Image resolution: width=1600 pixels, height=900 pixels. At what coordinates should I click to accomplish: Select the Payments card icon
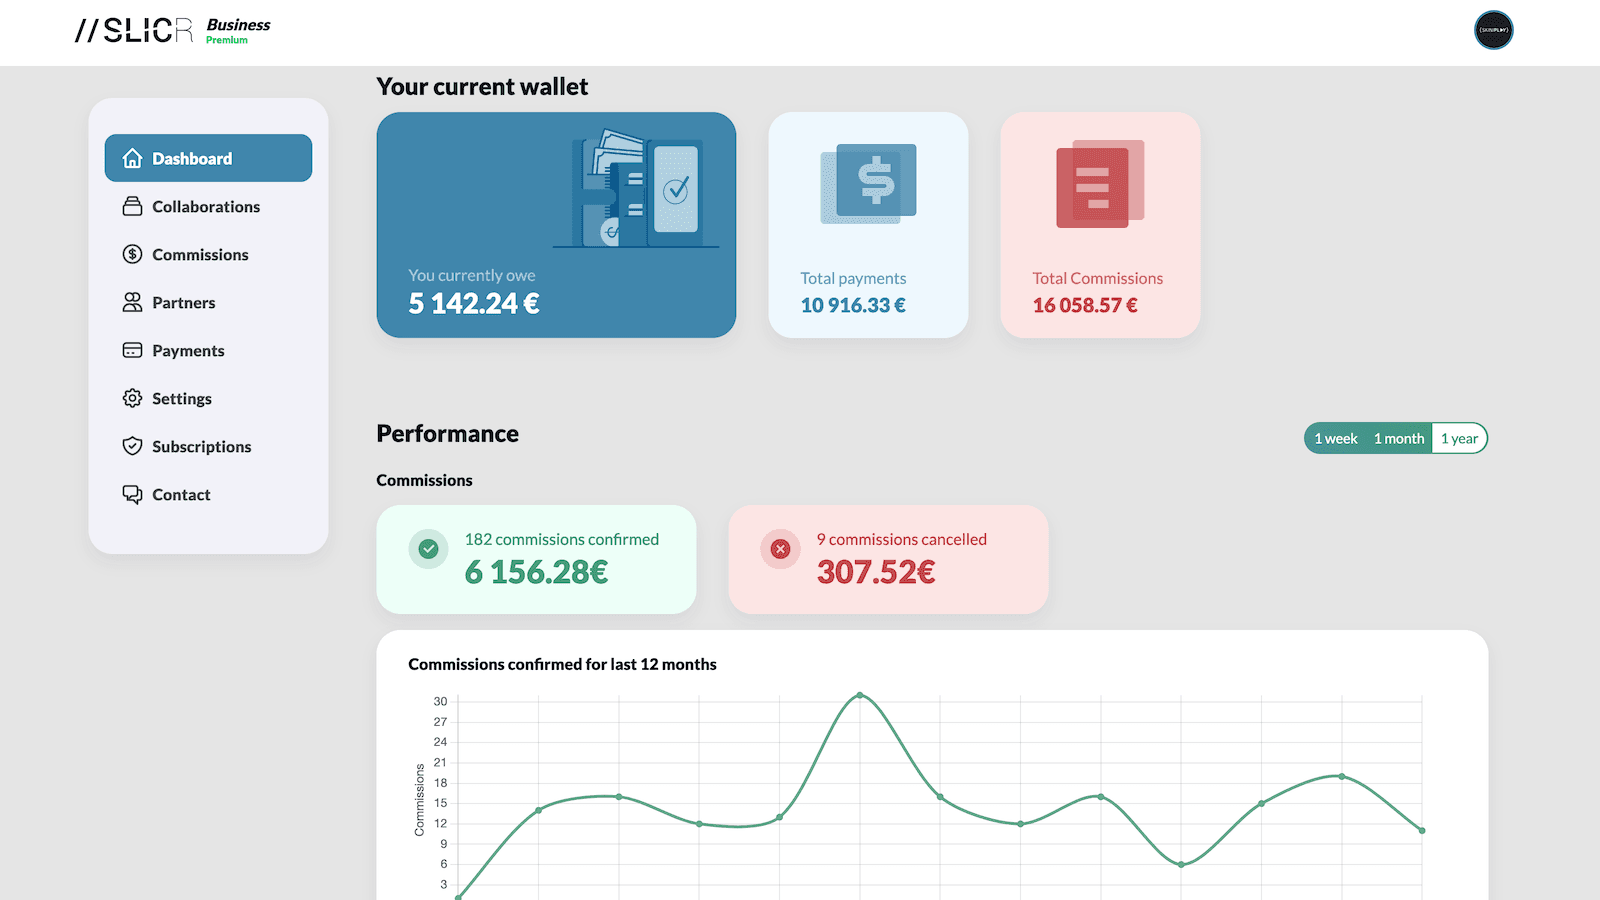point(132,350)
